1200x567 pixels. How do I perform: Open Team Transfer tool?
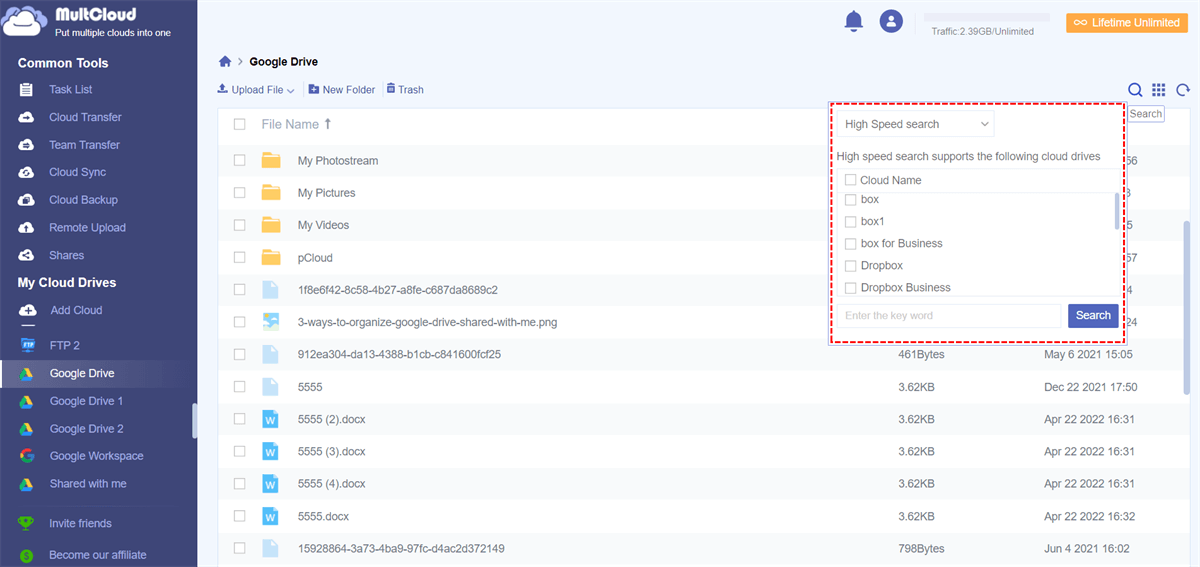(84, 145)
